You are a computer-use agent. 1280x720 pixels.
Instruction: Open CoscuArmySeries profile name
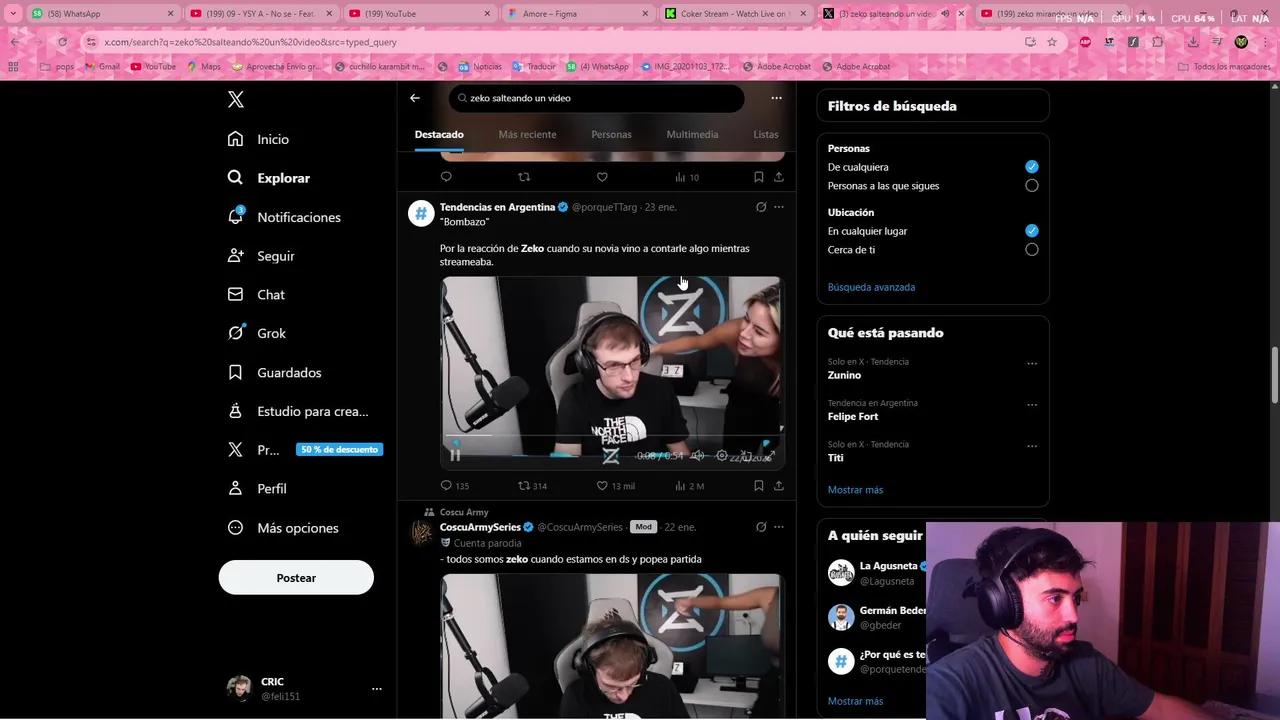(x=480, y=527)
